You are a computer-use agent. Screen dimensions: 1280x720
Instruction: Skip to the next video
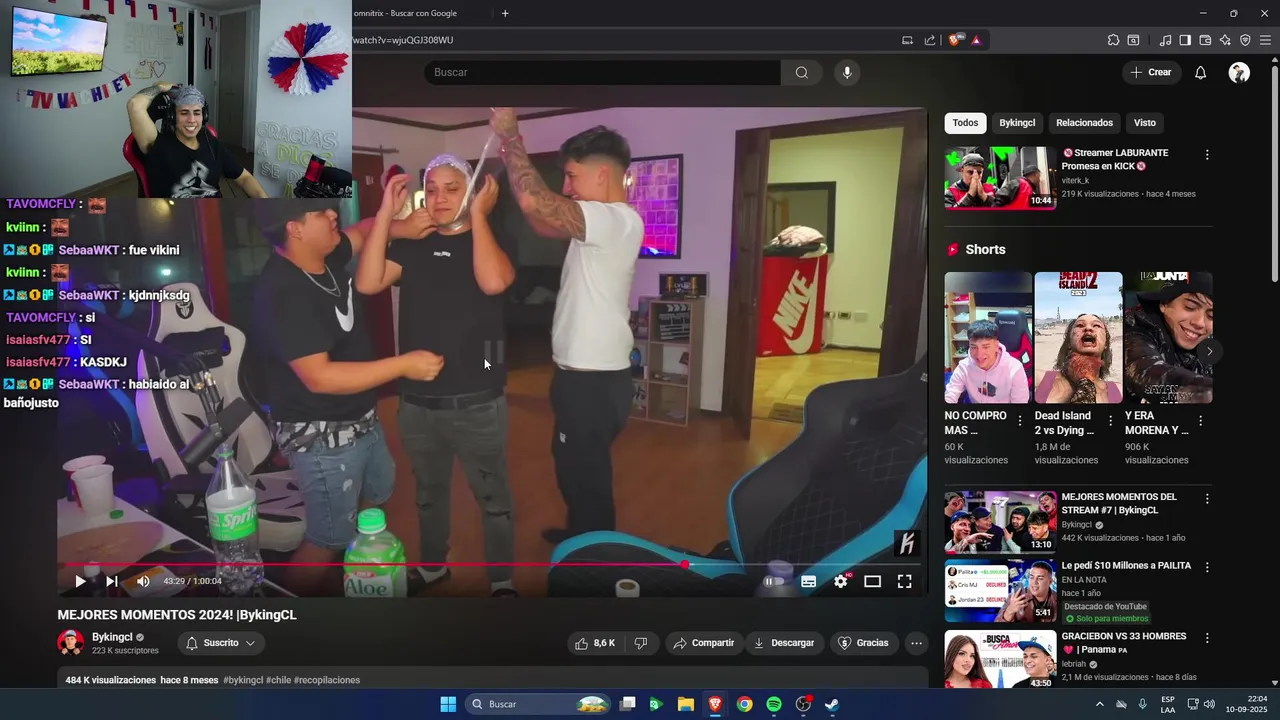coord(112,581)
